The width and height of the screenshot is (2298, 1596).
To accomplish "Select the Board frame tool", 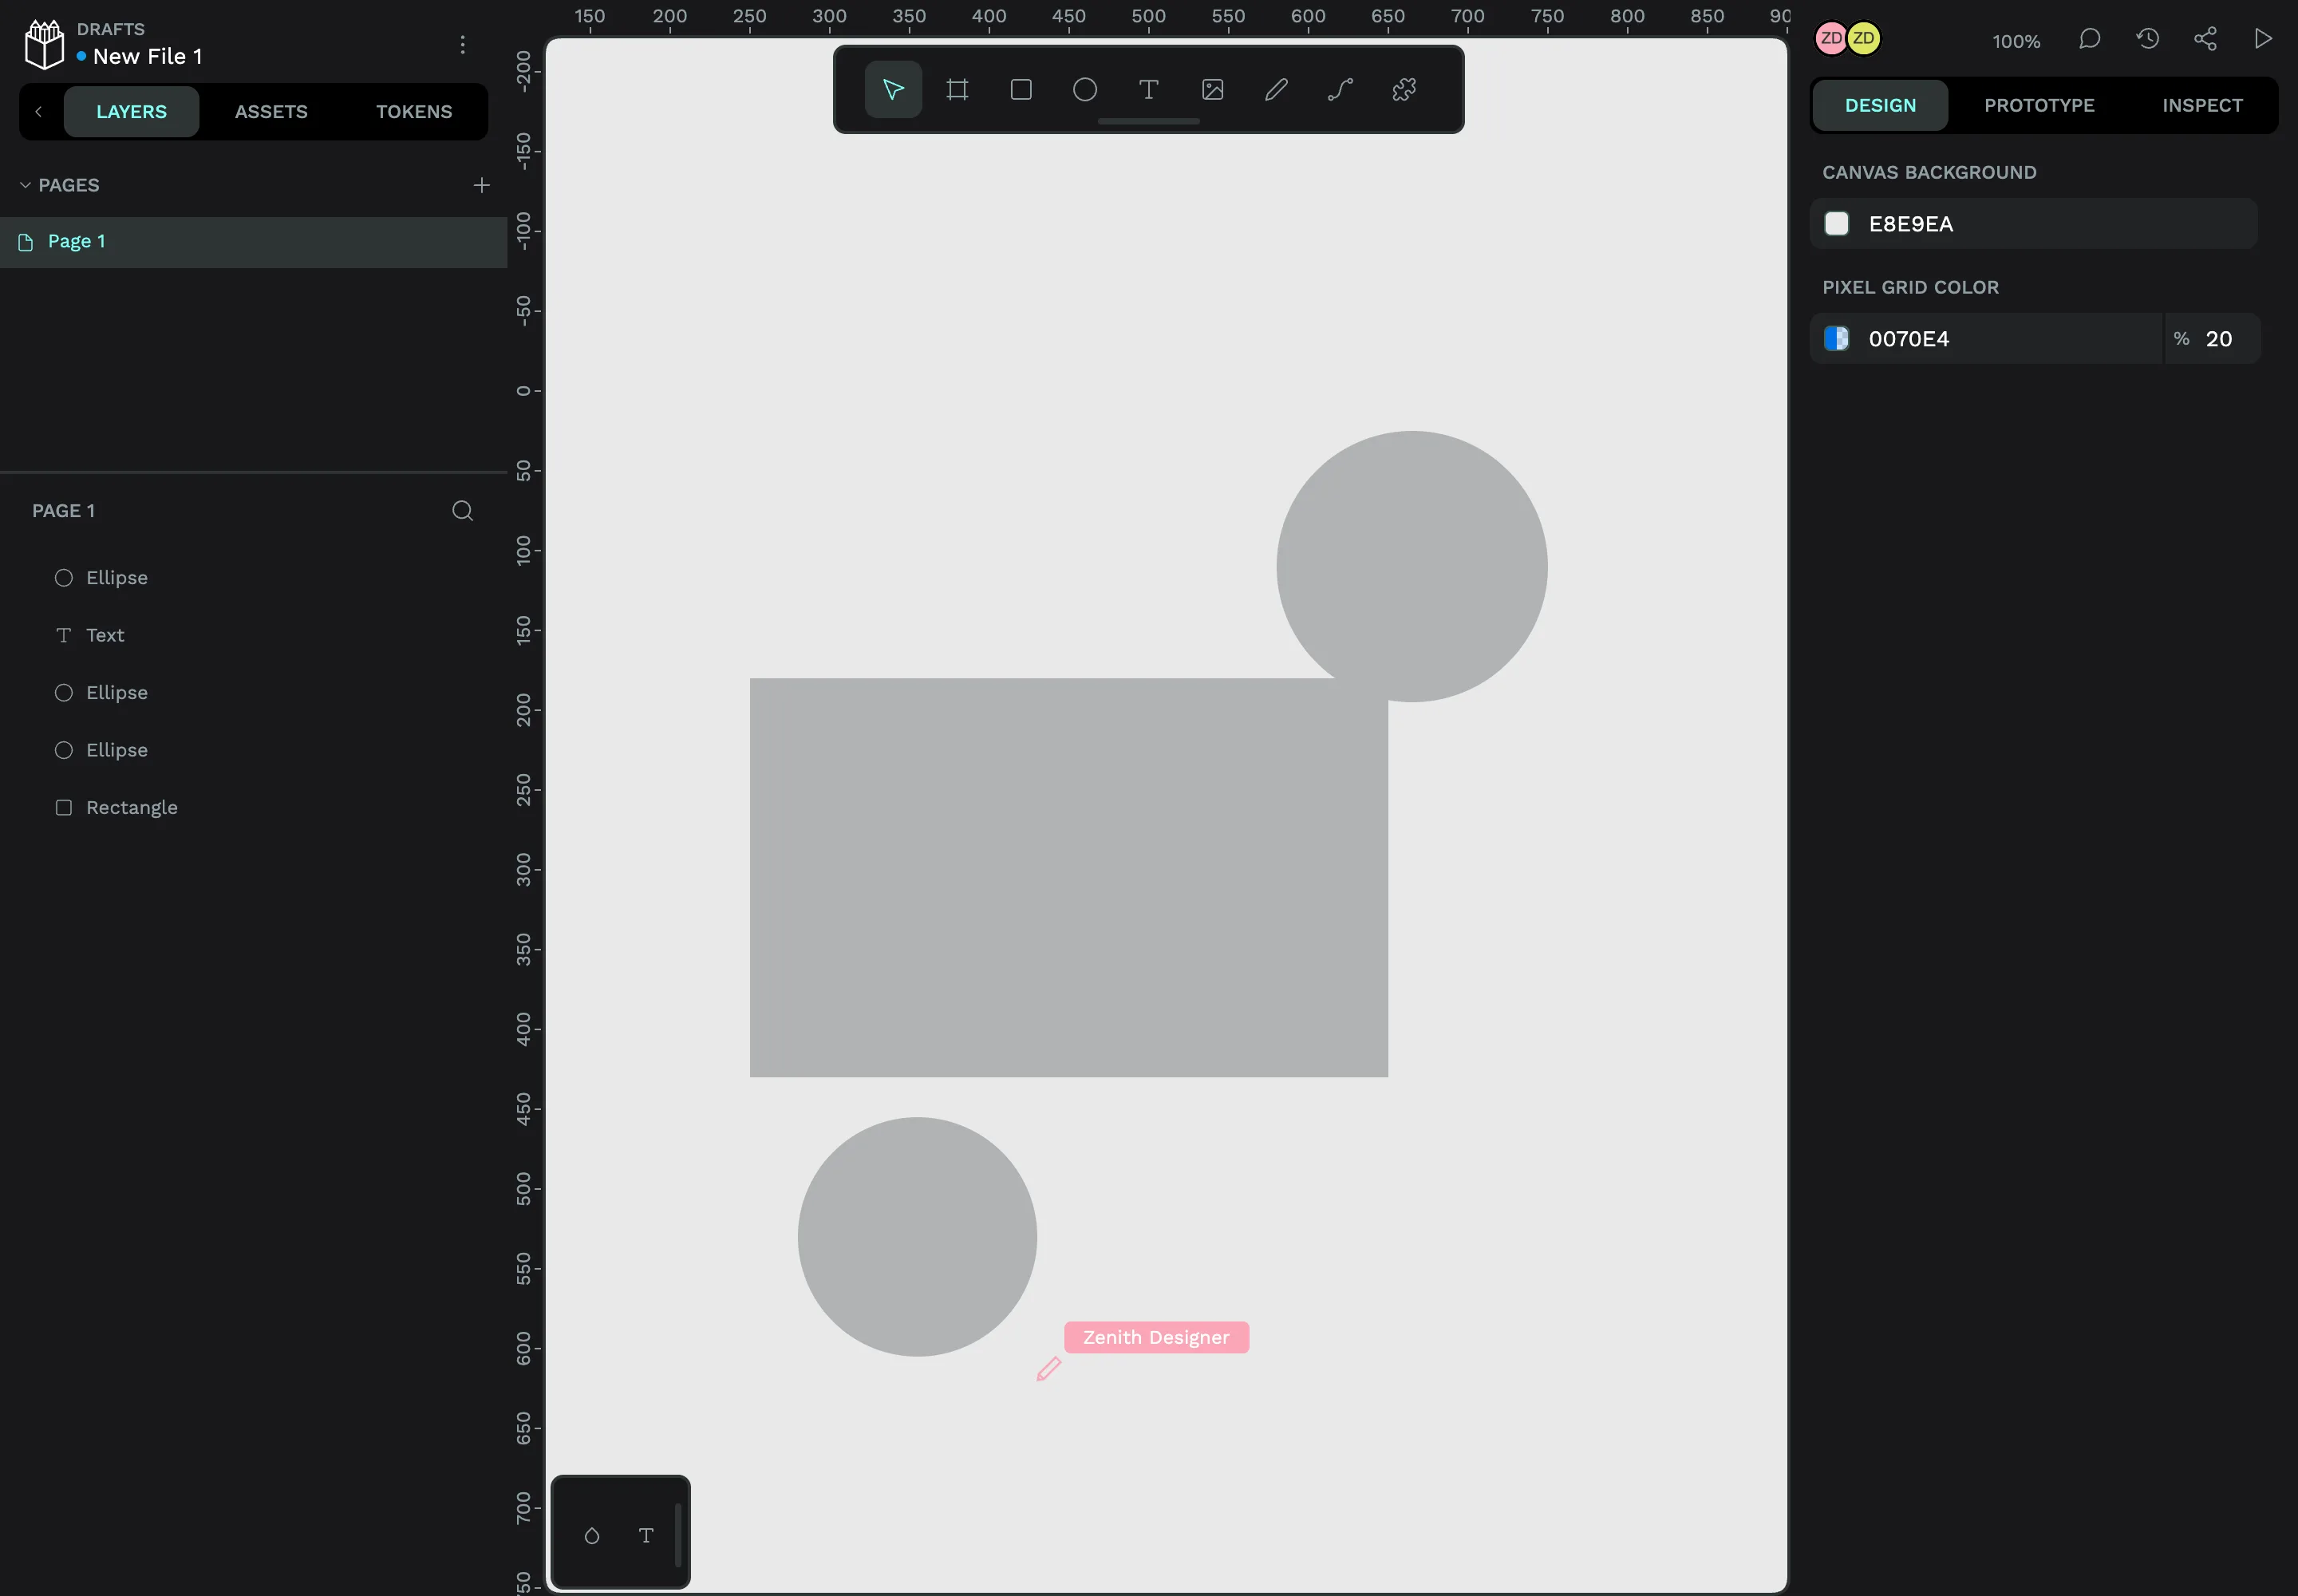I will (x=957, y=90).
